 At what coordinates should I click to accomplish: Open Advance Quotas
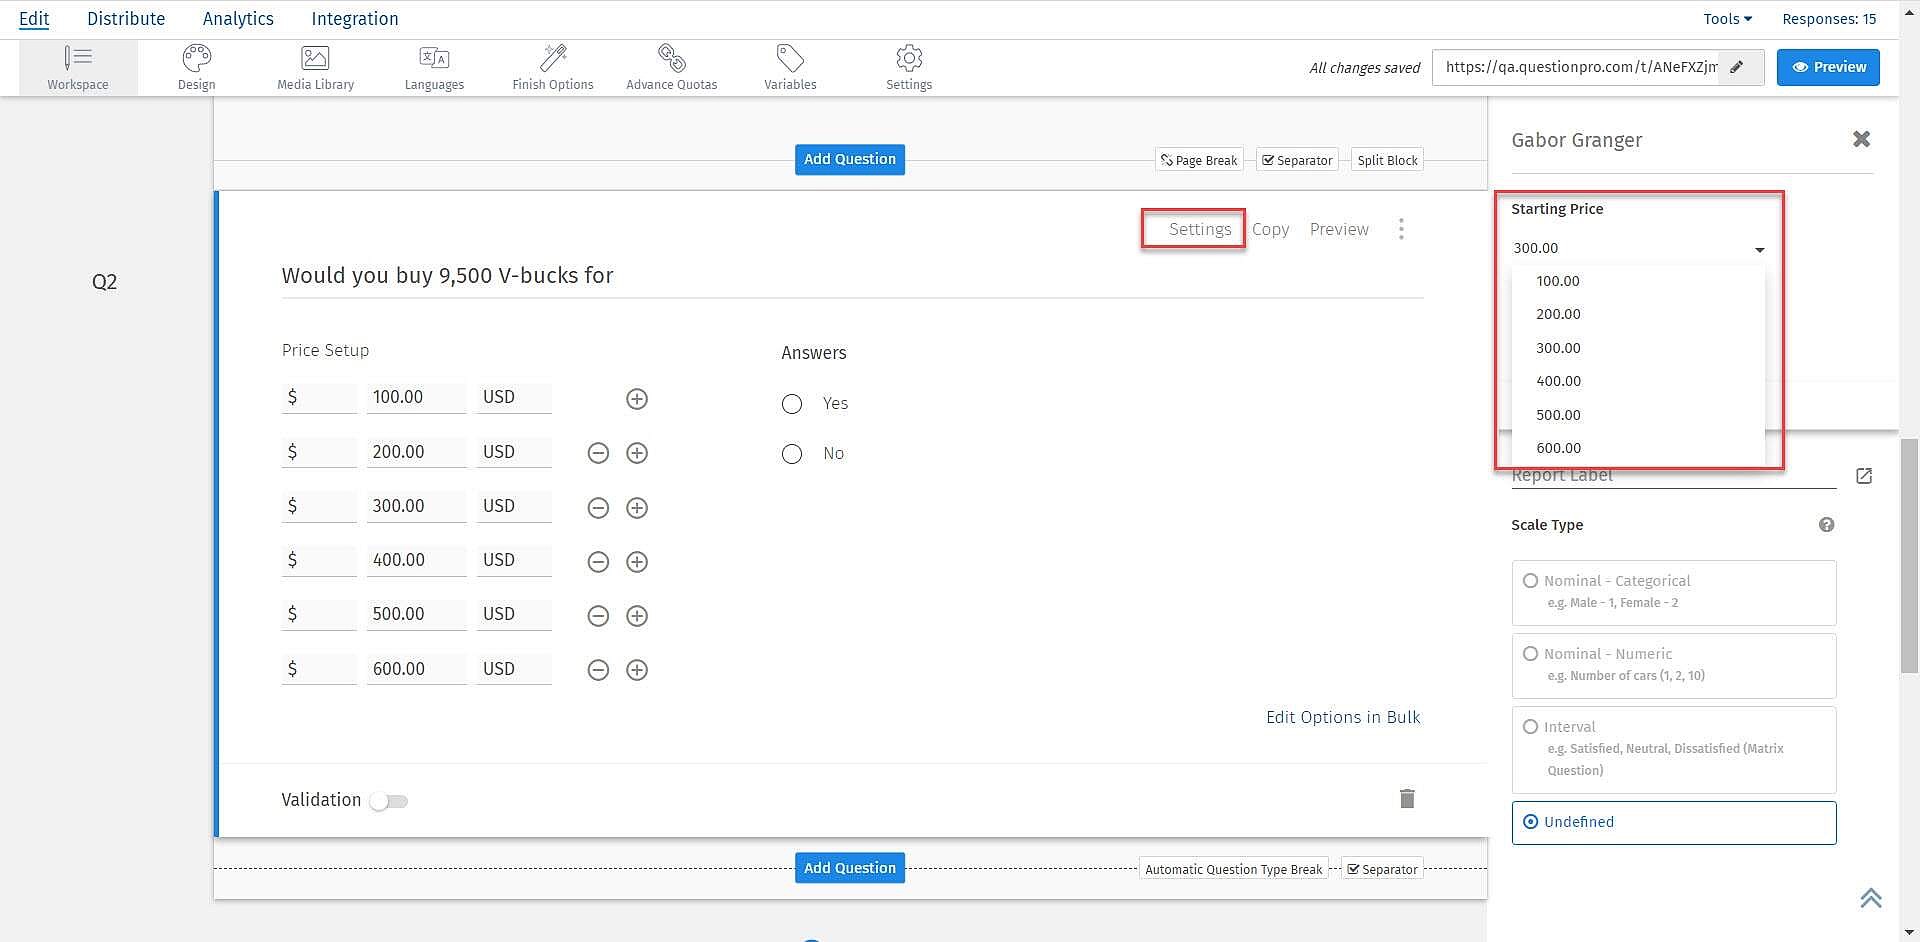pyautogui.click(x=672, y=68)
